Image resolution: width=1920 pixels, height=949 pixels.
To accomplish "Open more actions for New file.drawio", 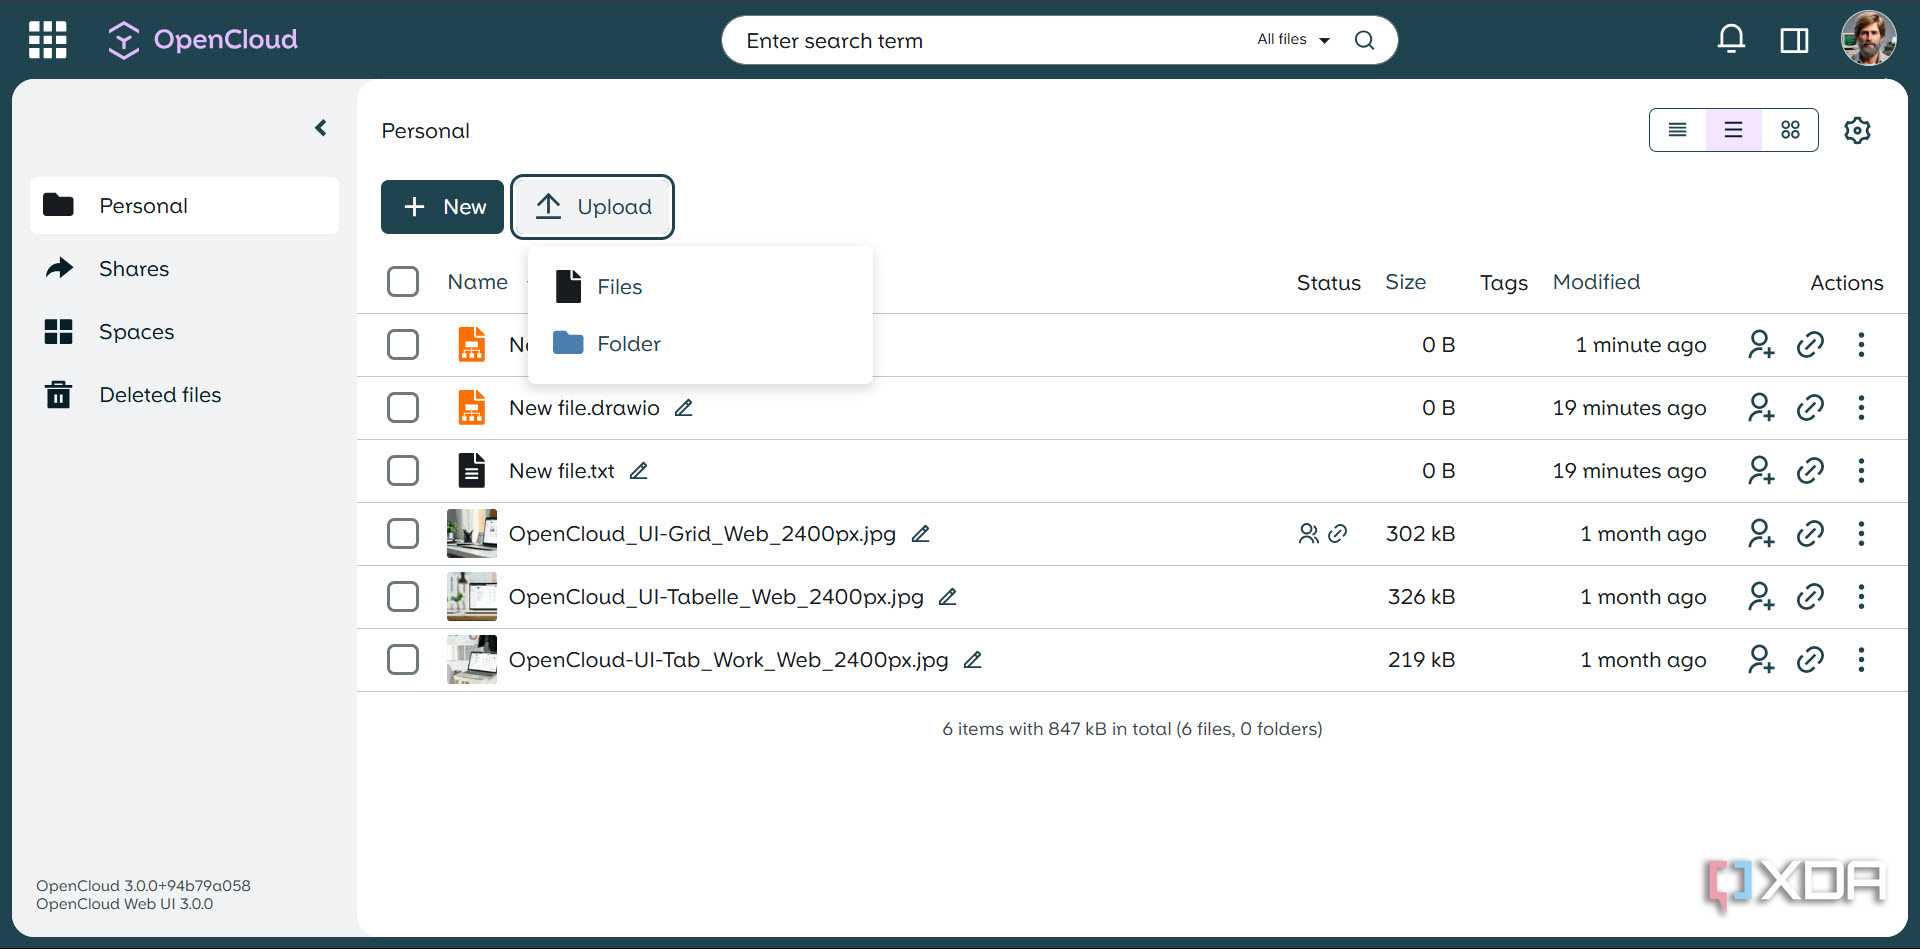I will coord(1861,408).
